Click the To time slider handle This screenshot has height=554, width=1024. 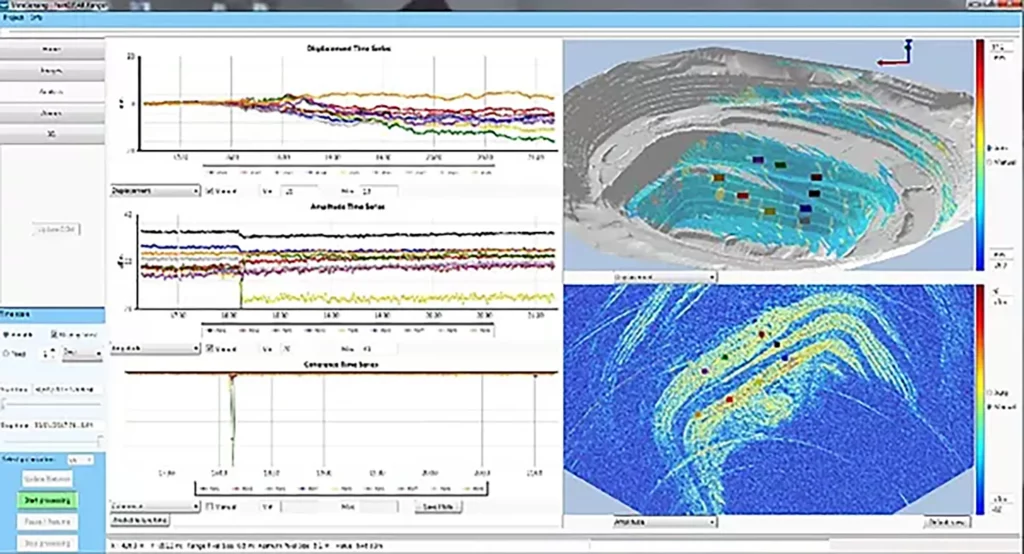click(100, 442)
